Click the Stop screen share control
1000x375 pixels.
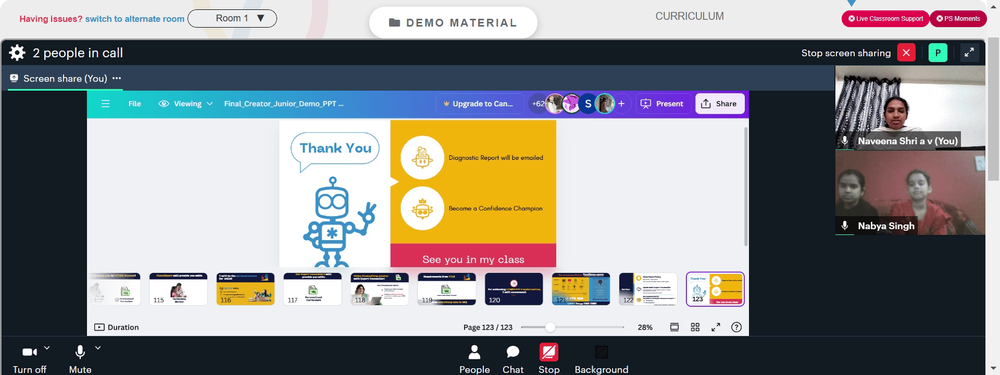coord(548,359)
